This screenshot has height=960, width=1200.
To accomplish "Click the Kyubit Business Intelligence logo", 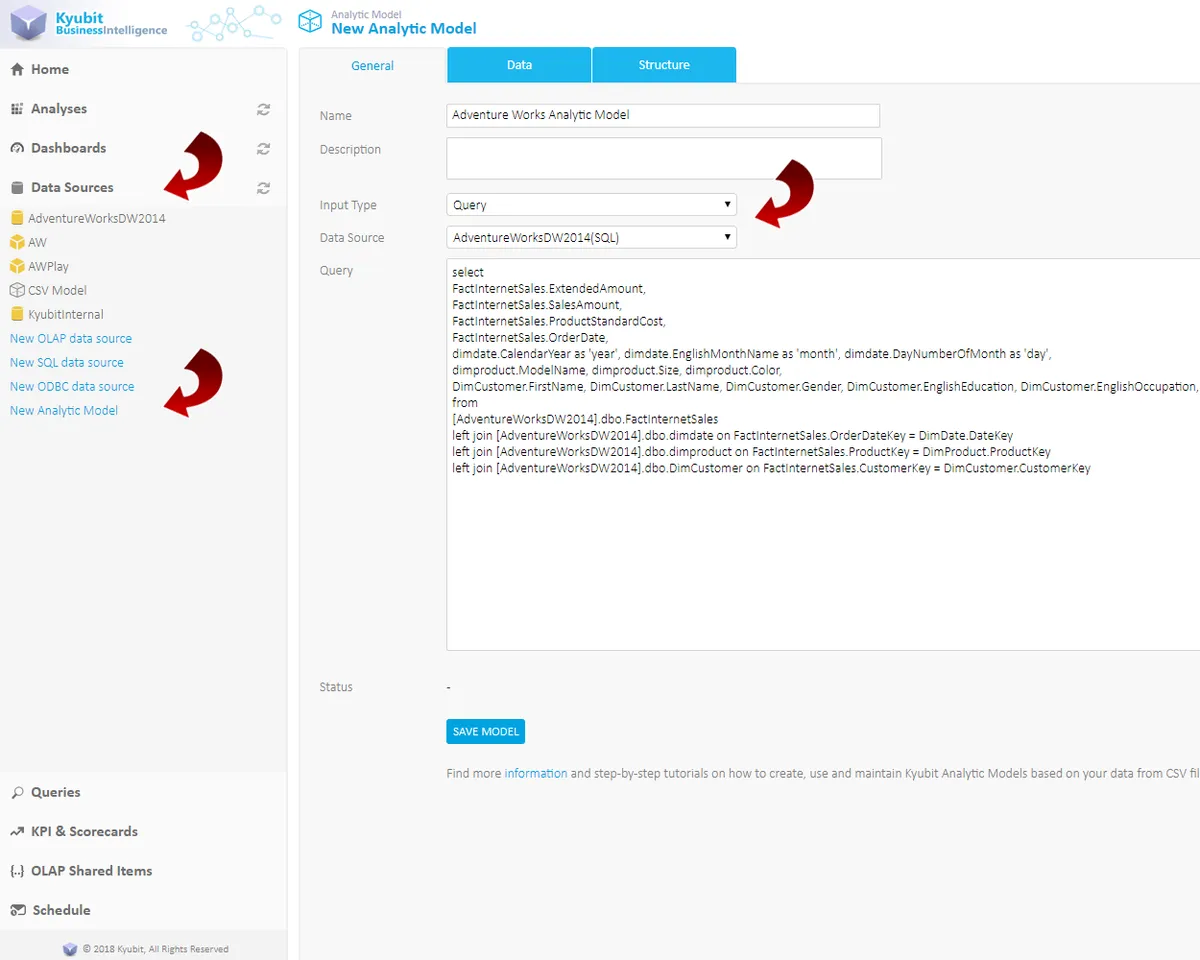I will 90,24.
